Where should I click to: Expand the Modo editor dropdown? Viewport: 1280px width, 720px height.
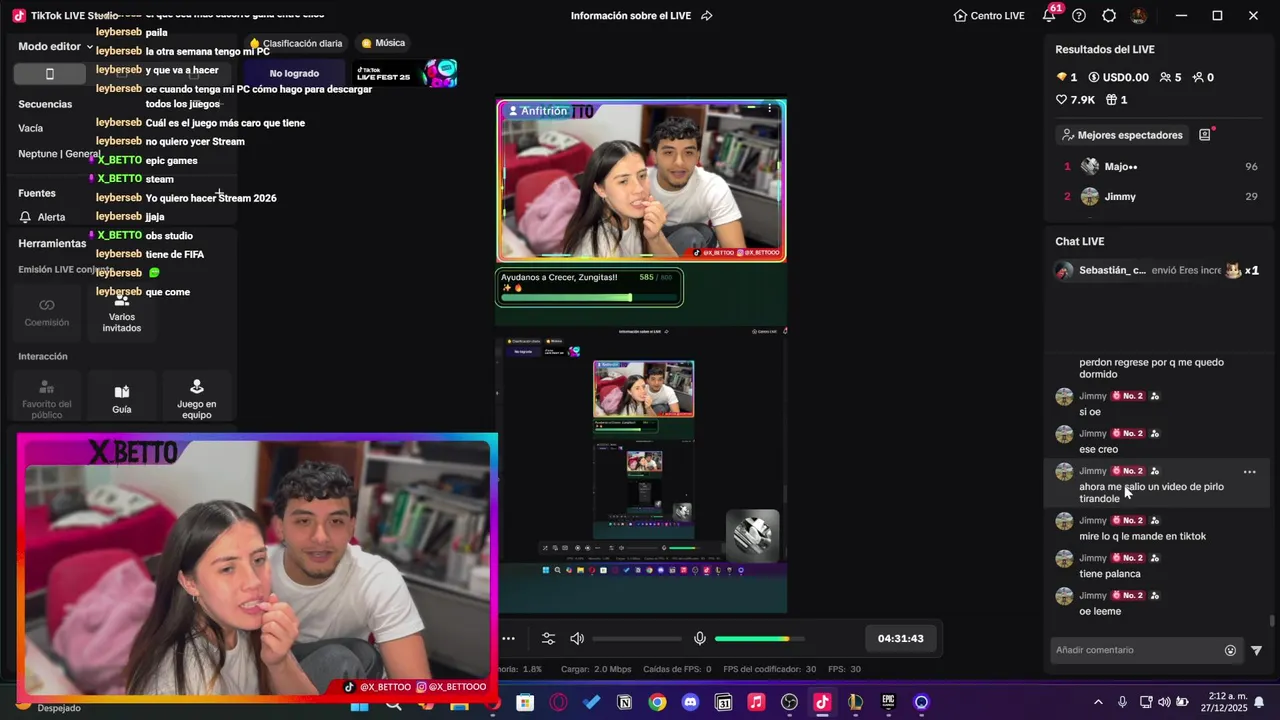[x=56, y=47]
